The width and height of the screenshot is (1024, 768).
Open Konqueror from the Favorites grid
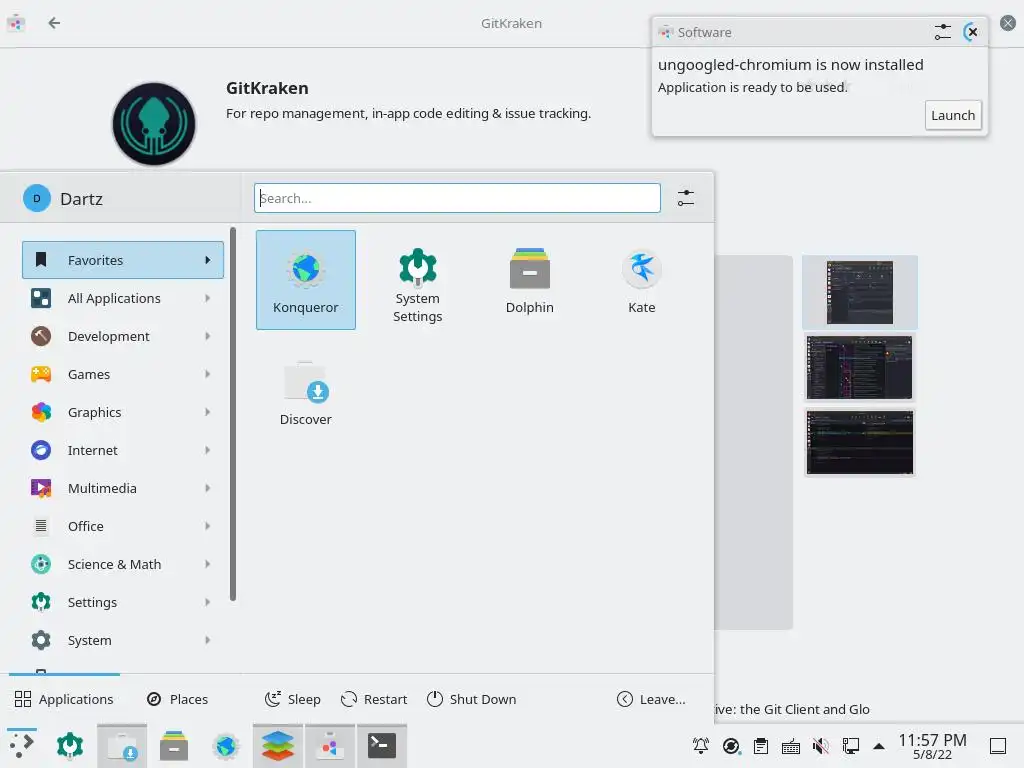(x=306, y=280)
